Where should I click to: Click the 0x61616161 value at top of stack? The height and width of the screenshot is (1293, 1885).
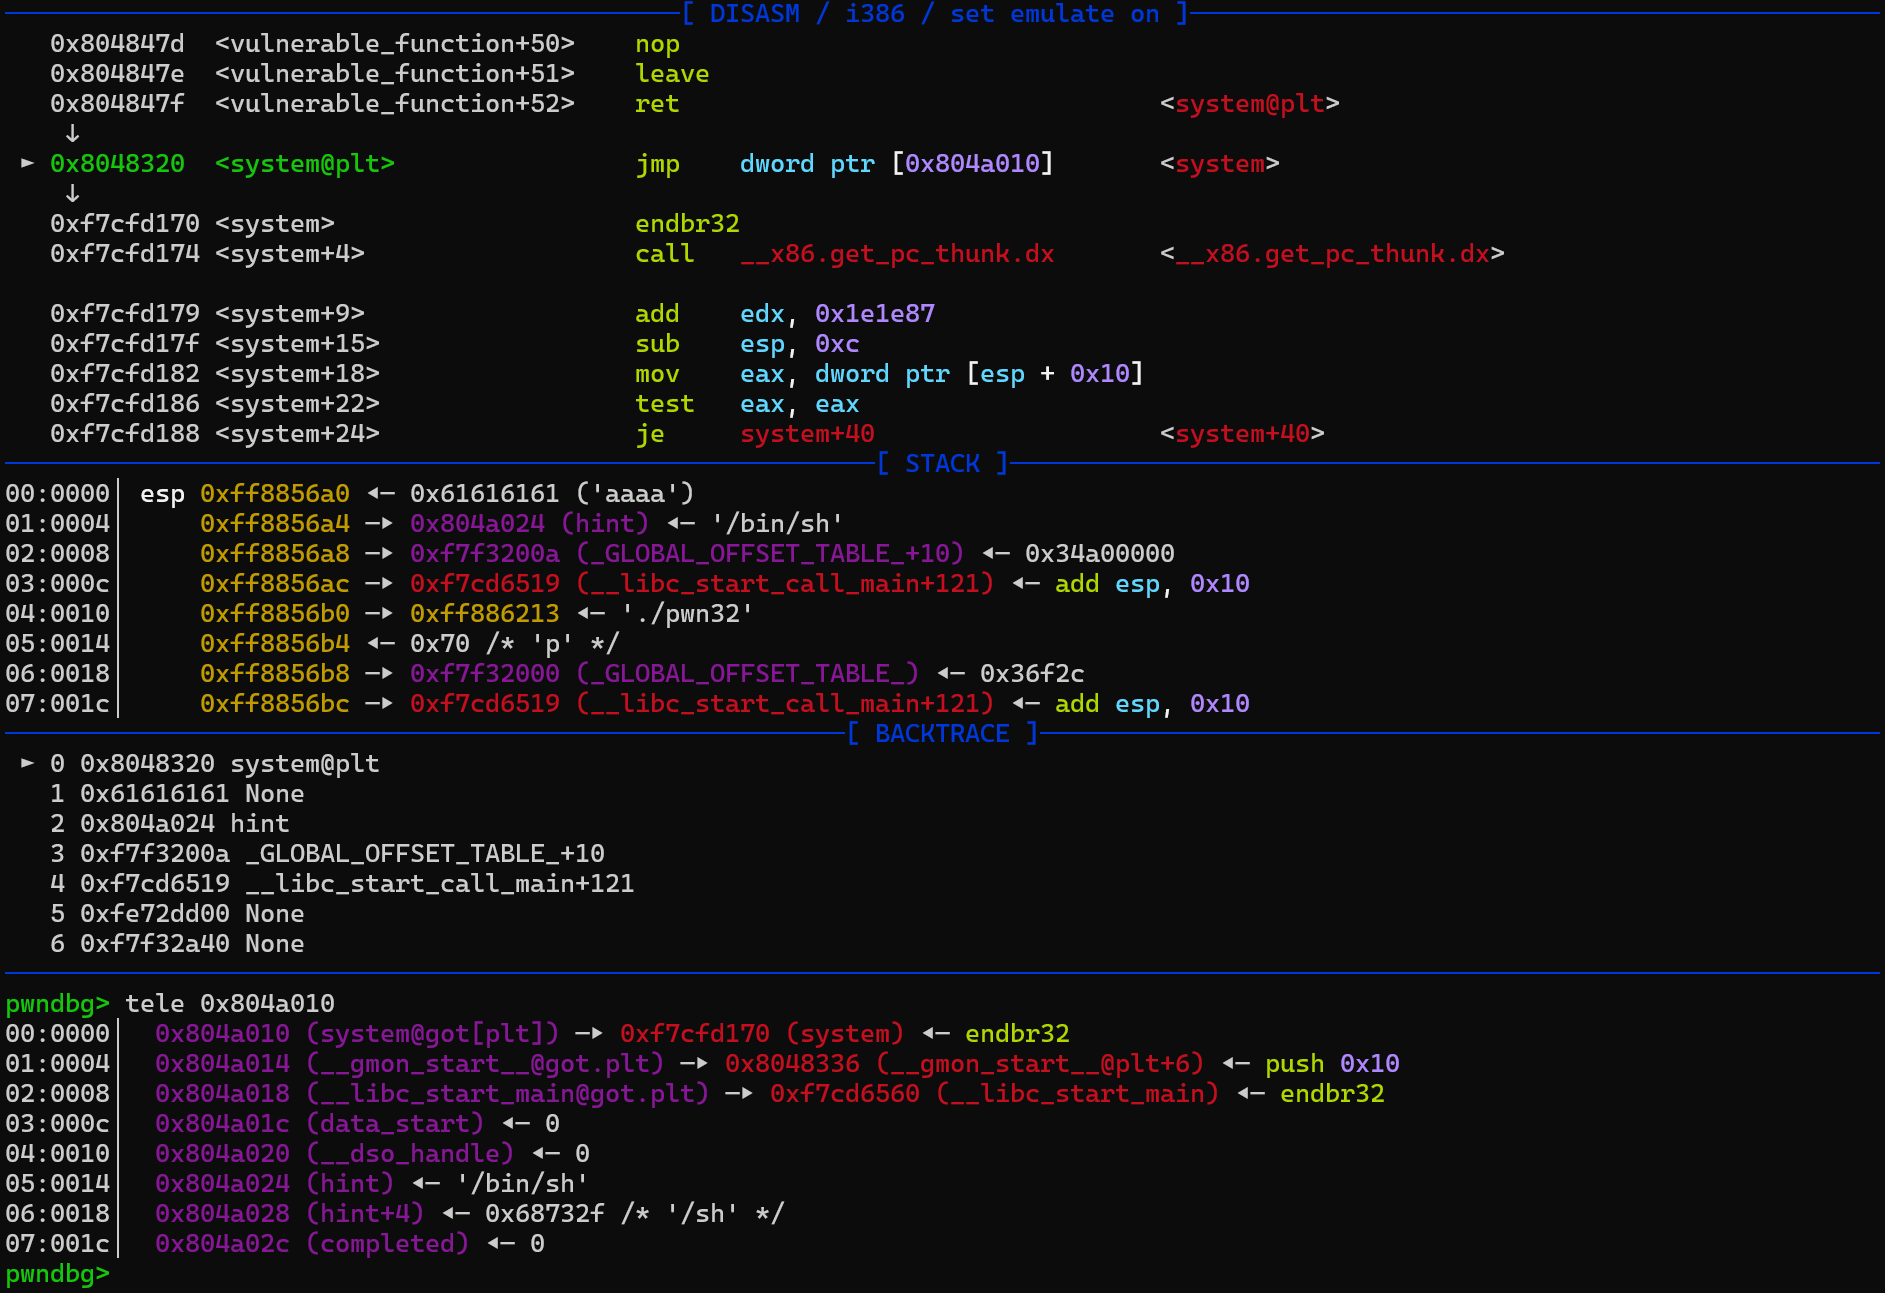[484, 494]
